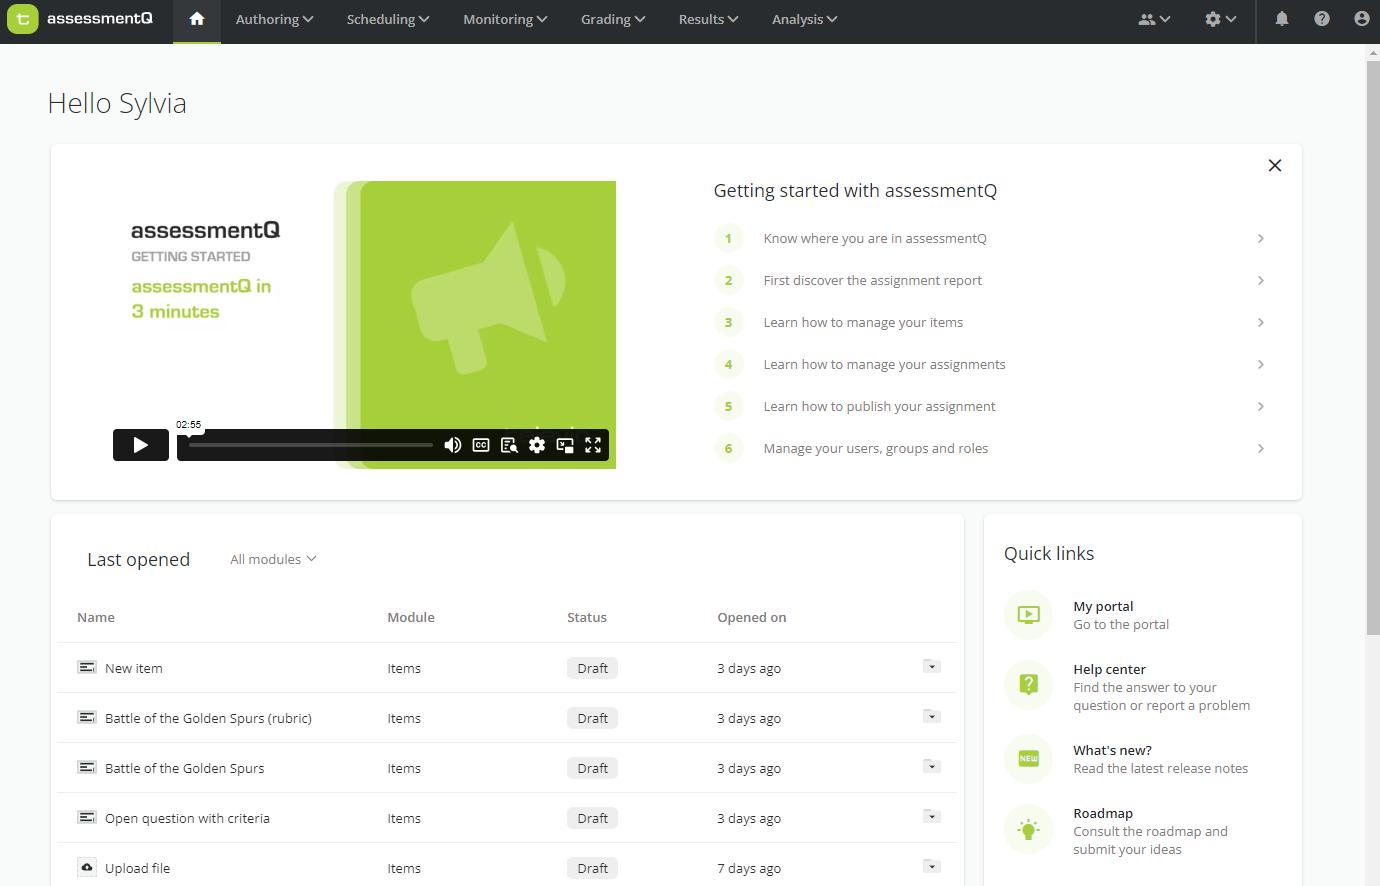Click the page vertical scrollbar
This screenshot has height=886, width=1380.
tap(1373, 347)
